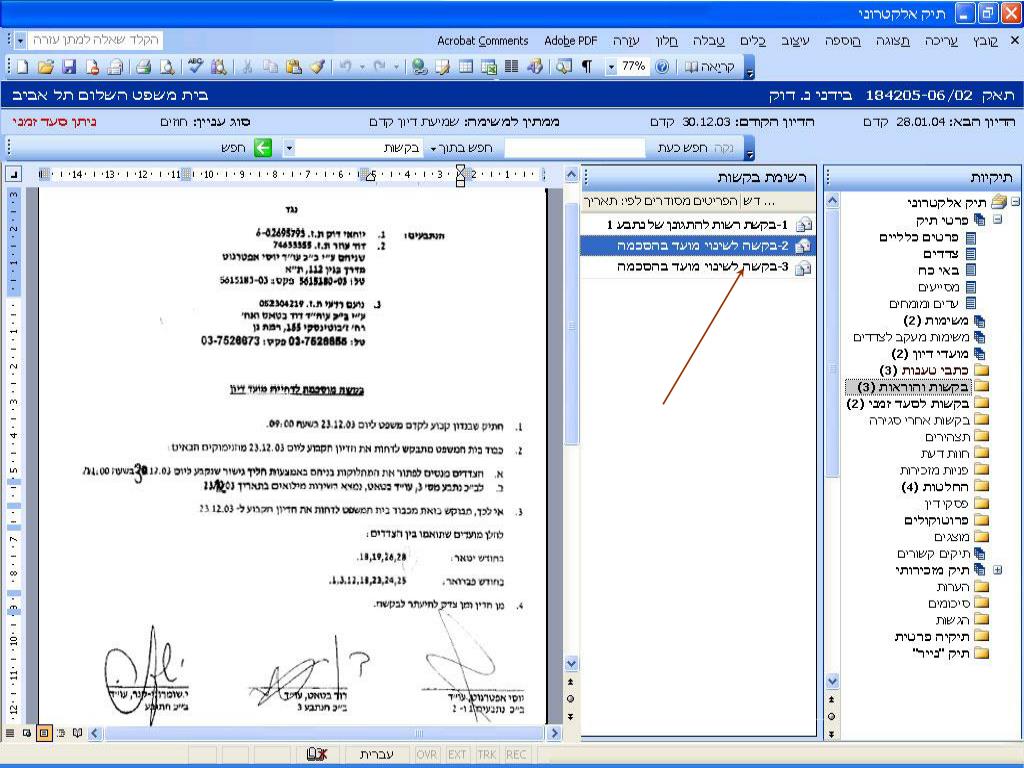Open the משימות (2) tree item
The width and height of the screenshot is (1024, 768).
pos(944,320)
